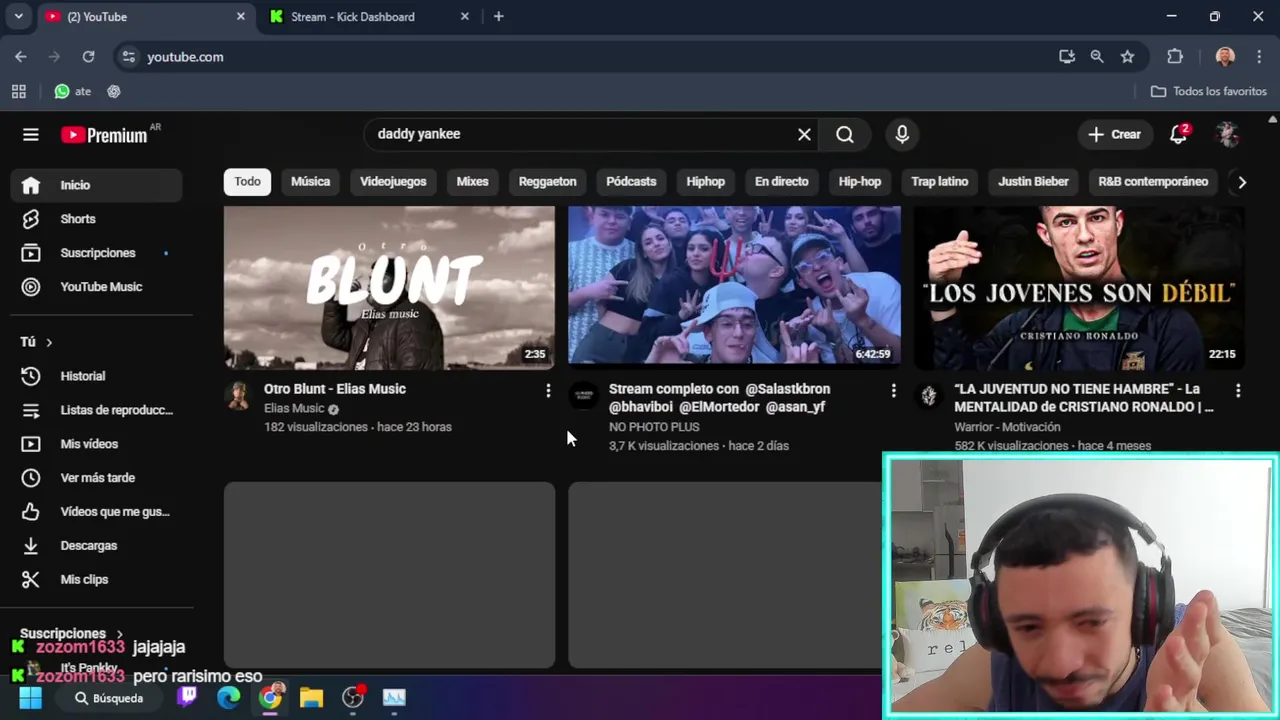
Task: Bookmark this page with star icon
Action: click(1127, 57)
